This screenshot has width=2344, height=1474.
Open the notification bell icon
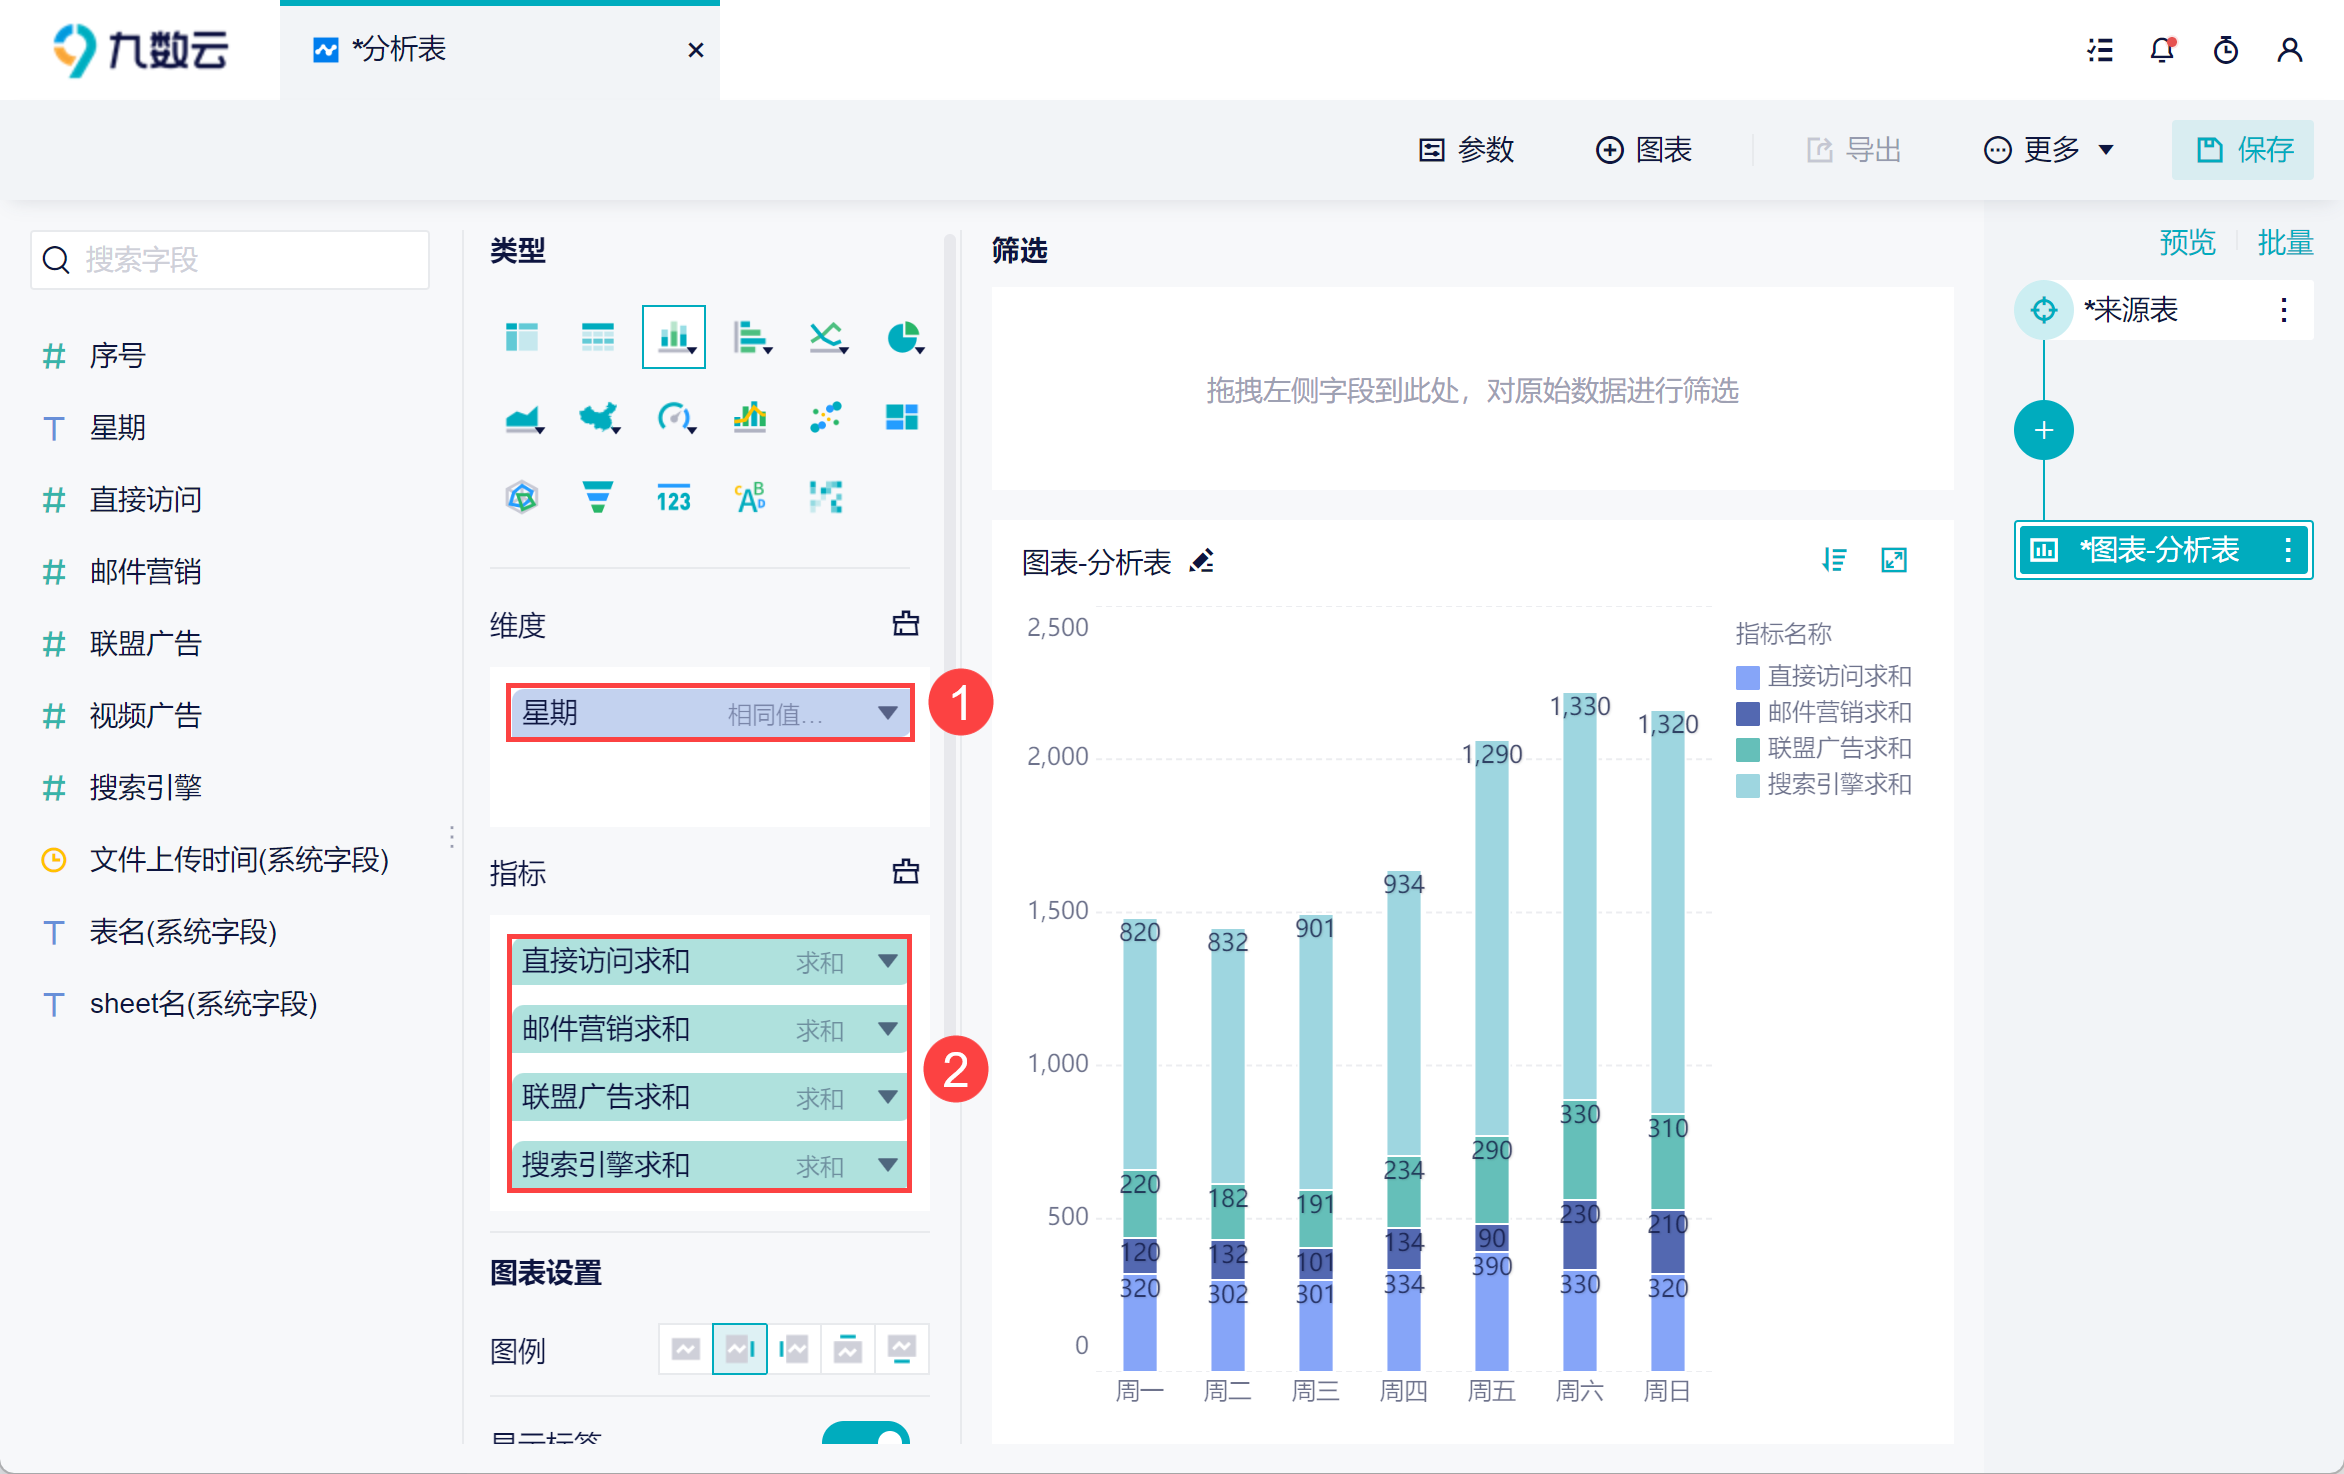(x=2162, y=50)
